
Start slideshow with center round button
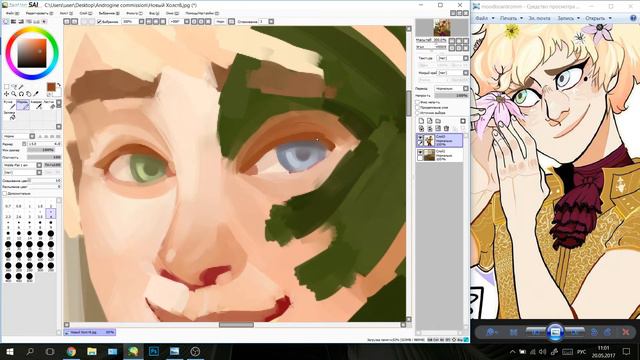coord(555,333)
